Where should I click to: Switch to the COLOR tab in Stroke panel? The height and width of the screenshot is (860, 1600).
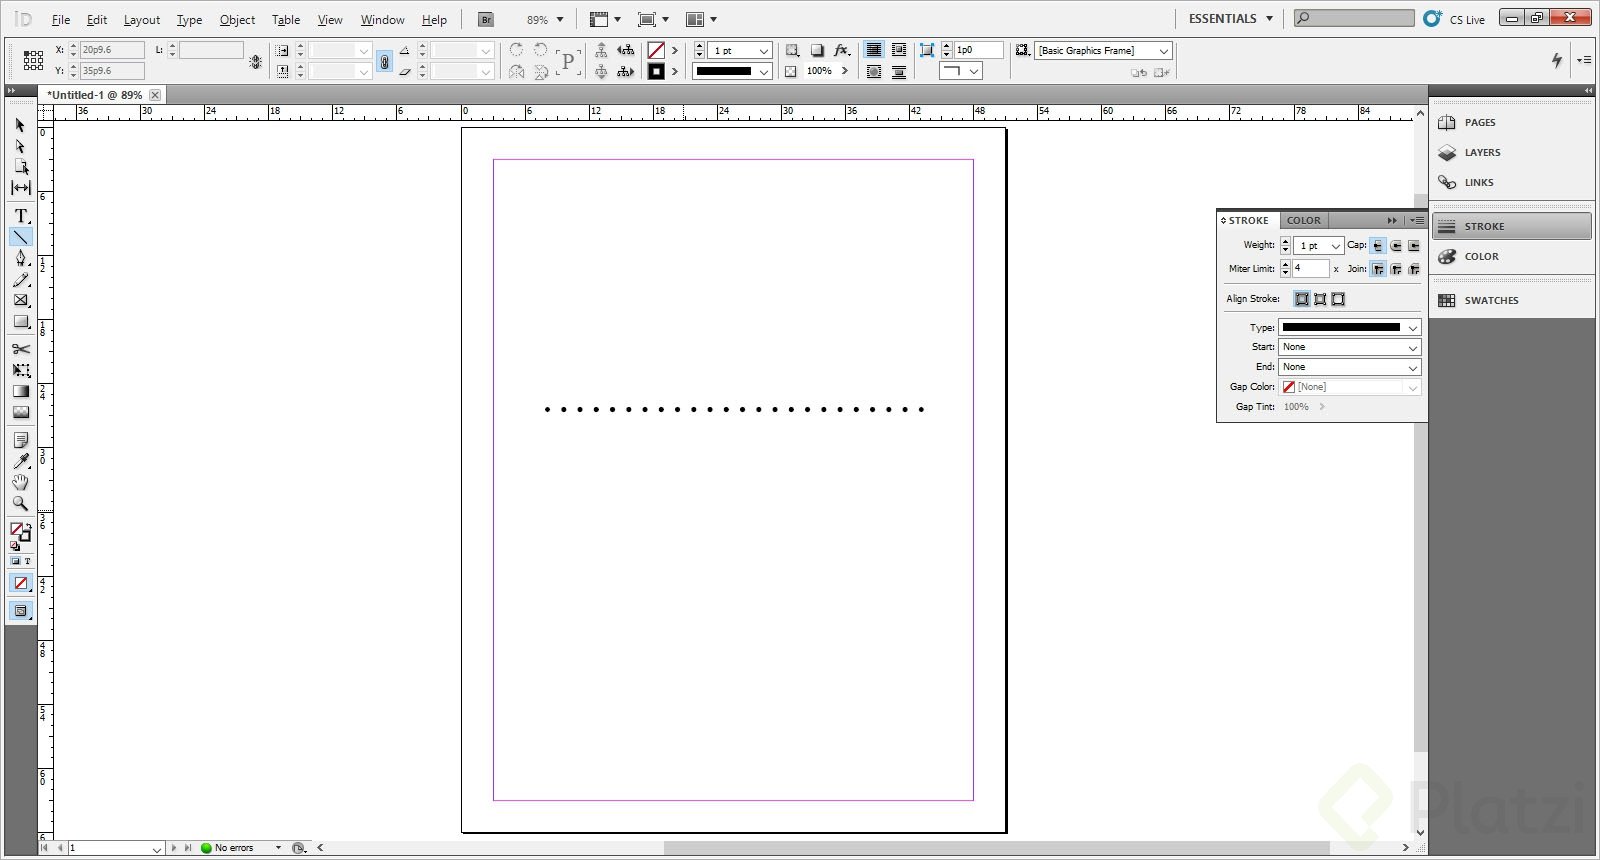[x=1303, y=220]
